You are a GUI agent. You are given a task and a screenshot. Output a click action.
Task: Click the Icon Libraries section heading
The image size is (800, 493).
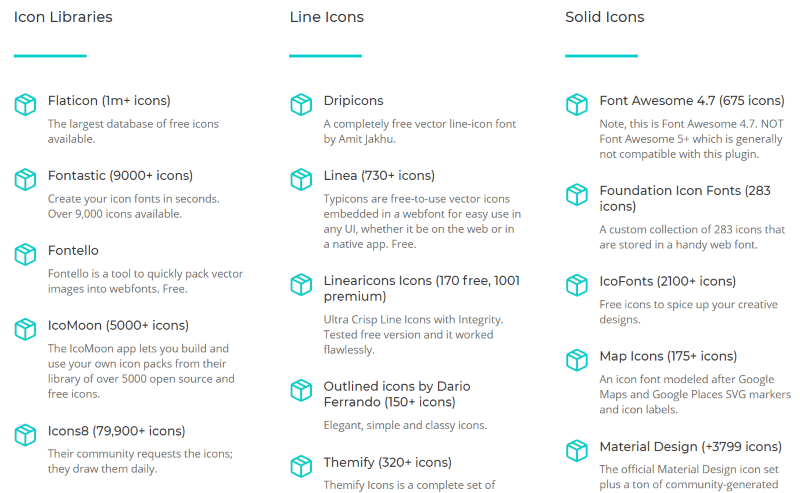pyautogui.click(x=63, y=17)
